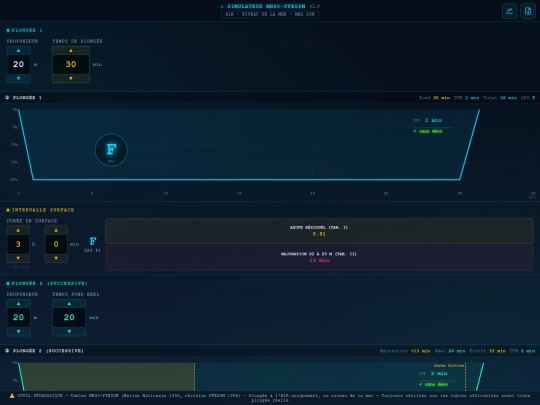Decrease Plongée 2 profondeur with down arrow

click(19, 332)
